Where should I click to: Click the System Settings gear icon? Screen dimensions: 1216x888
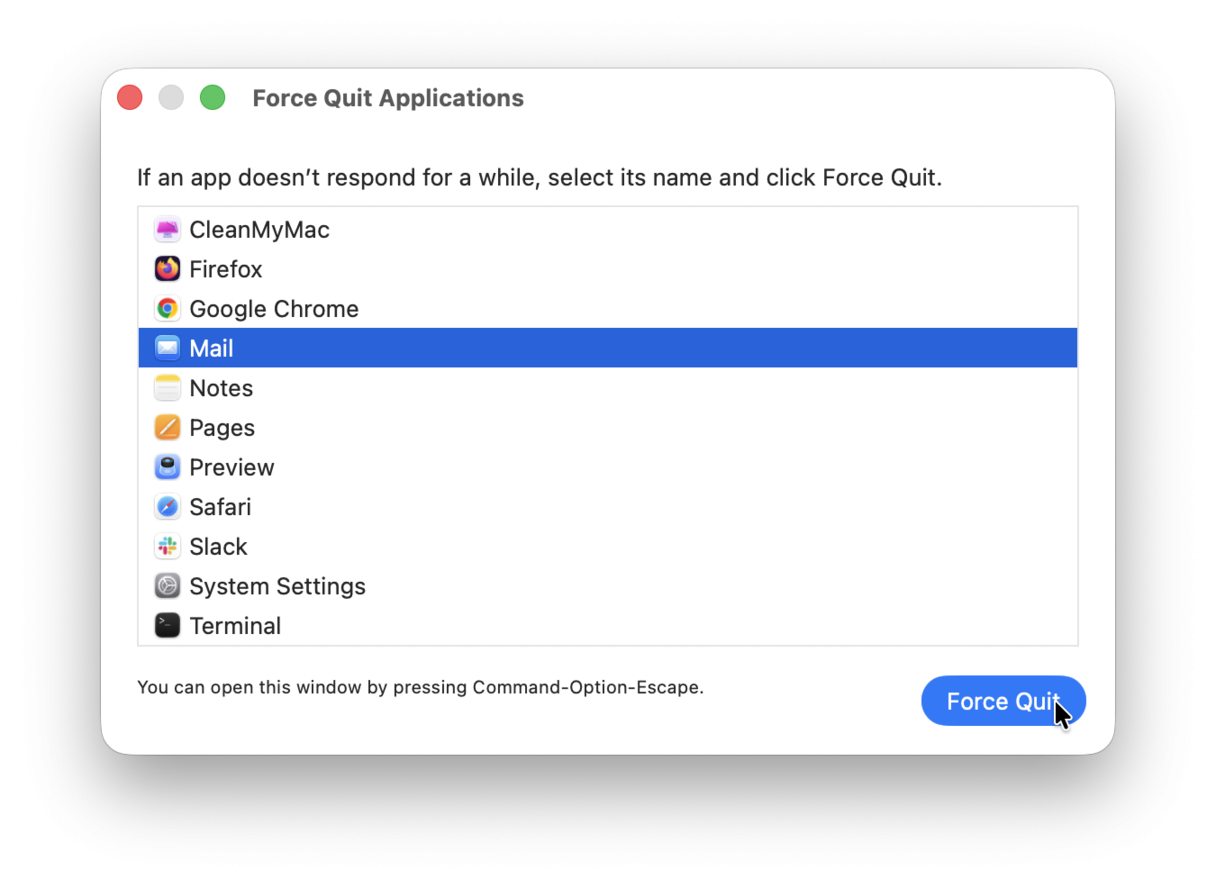click(167, 585)
